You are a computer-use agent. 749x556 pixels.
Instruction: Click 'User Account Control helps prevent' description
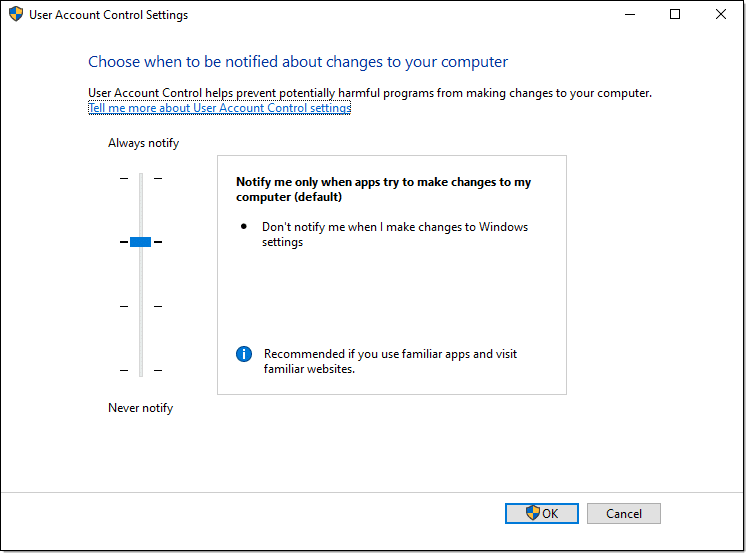[x=370, y=93]
